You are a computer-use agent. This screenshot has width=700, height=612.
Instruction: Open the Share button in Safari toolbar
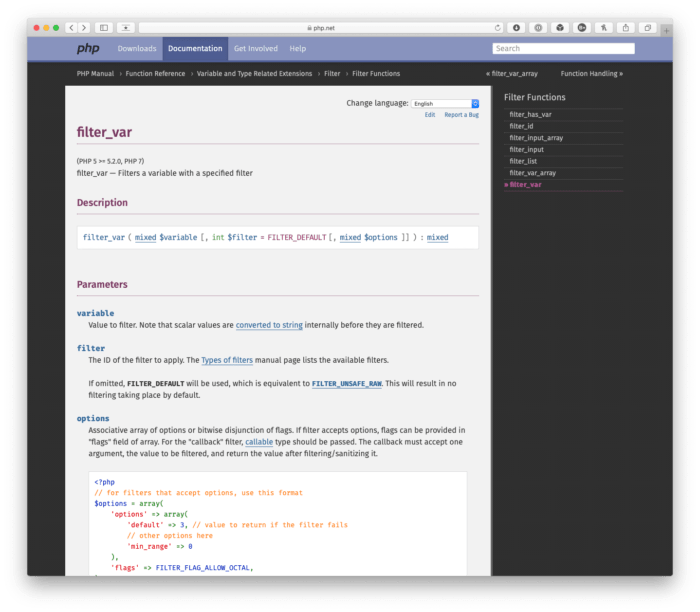pyautogui.click(x=625, y=28)
